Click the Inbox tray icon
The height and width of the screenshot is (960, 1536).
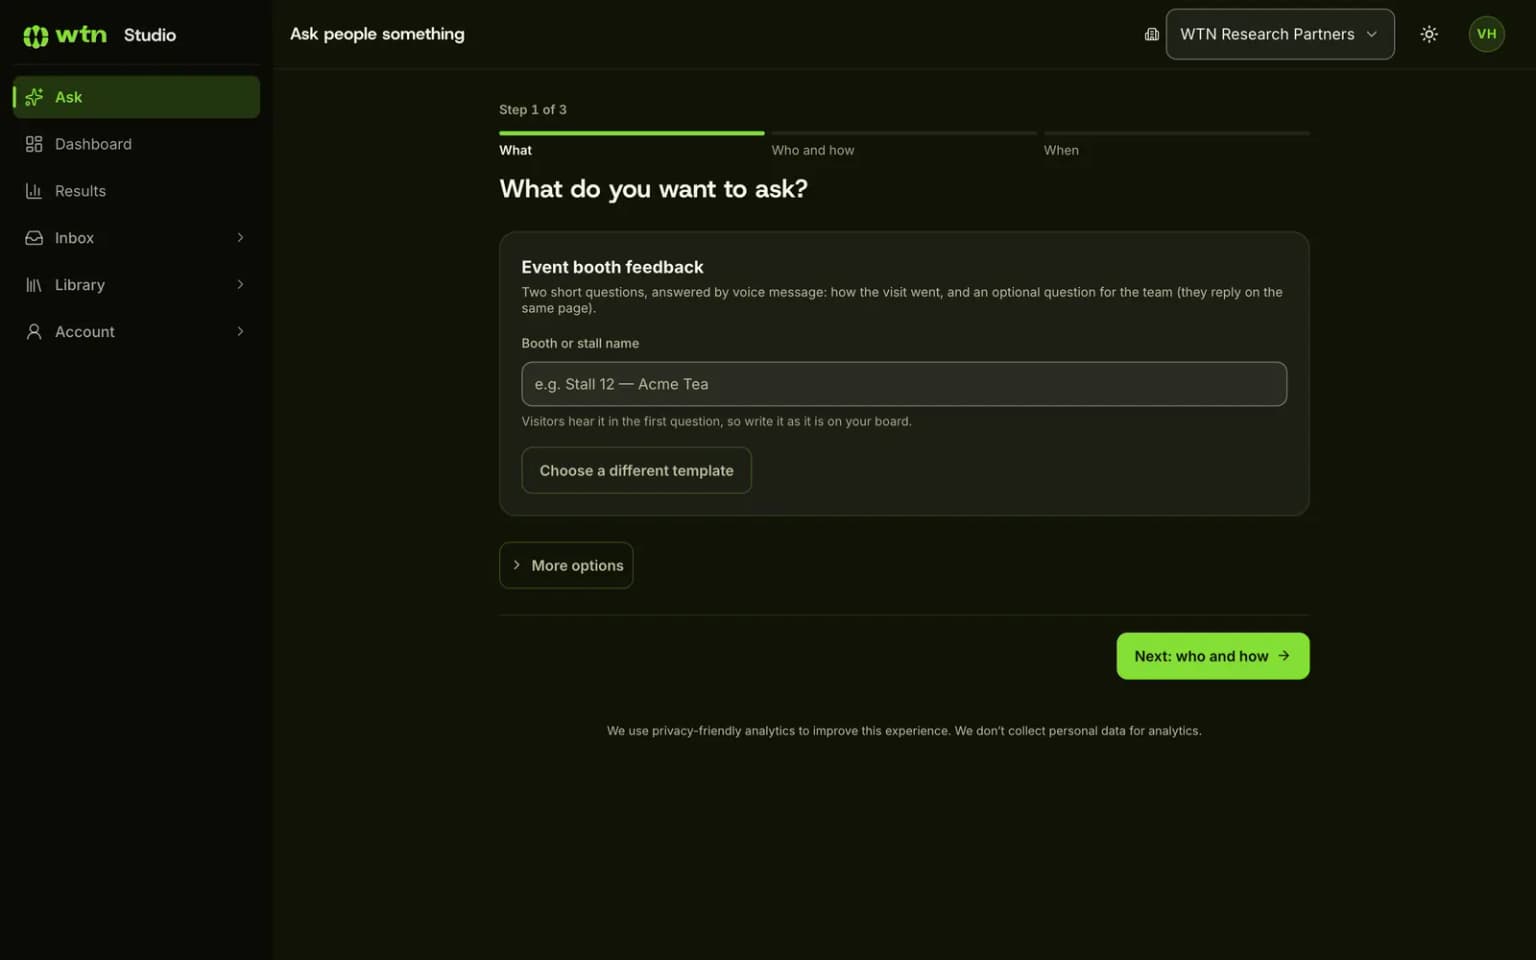tap(34, 238)
